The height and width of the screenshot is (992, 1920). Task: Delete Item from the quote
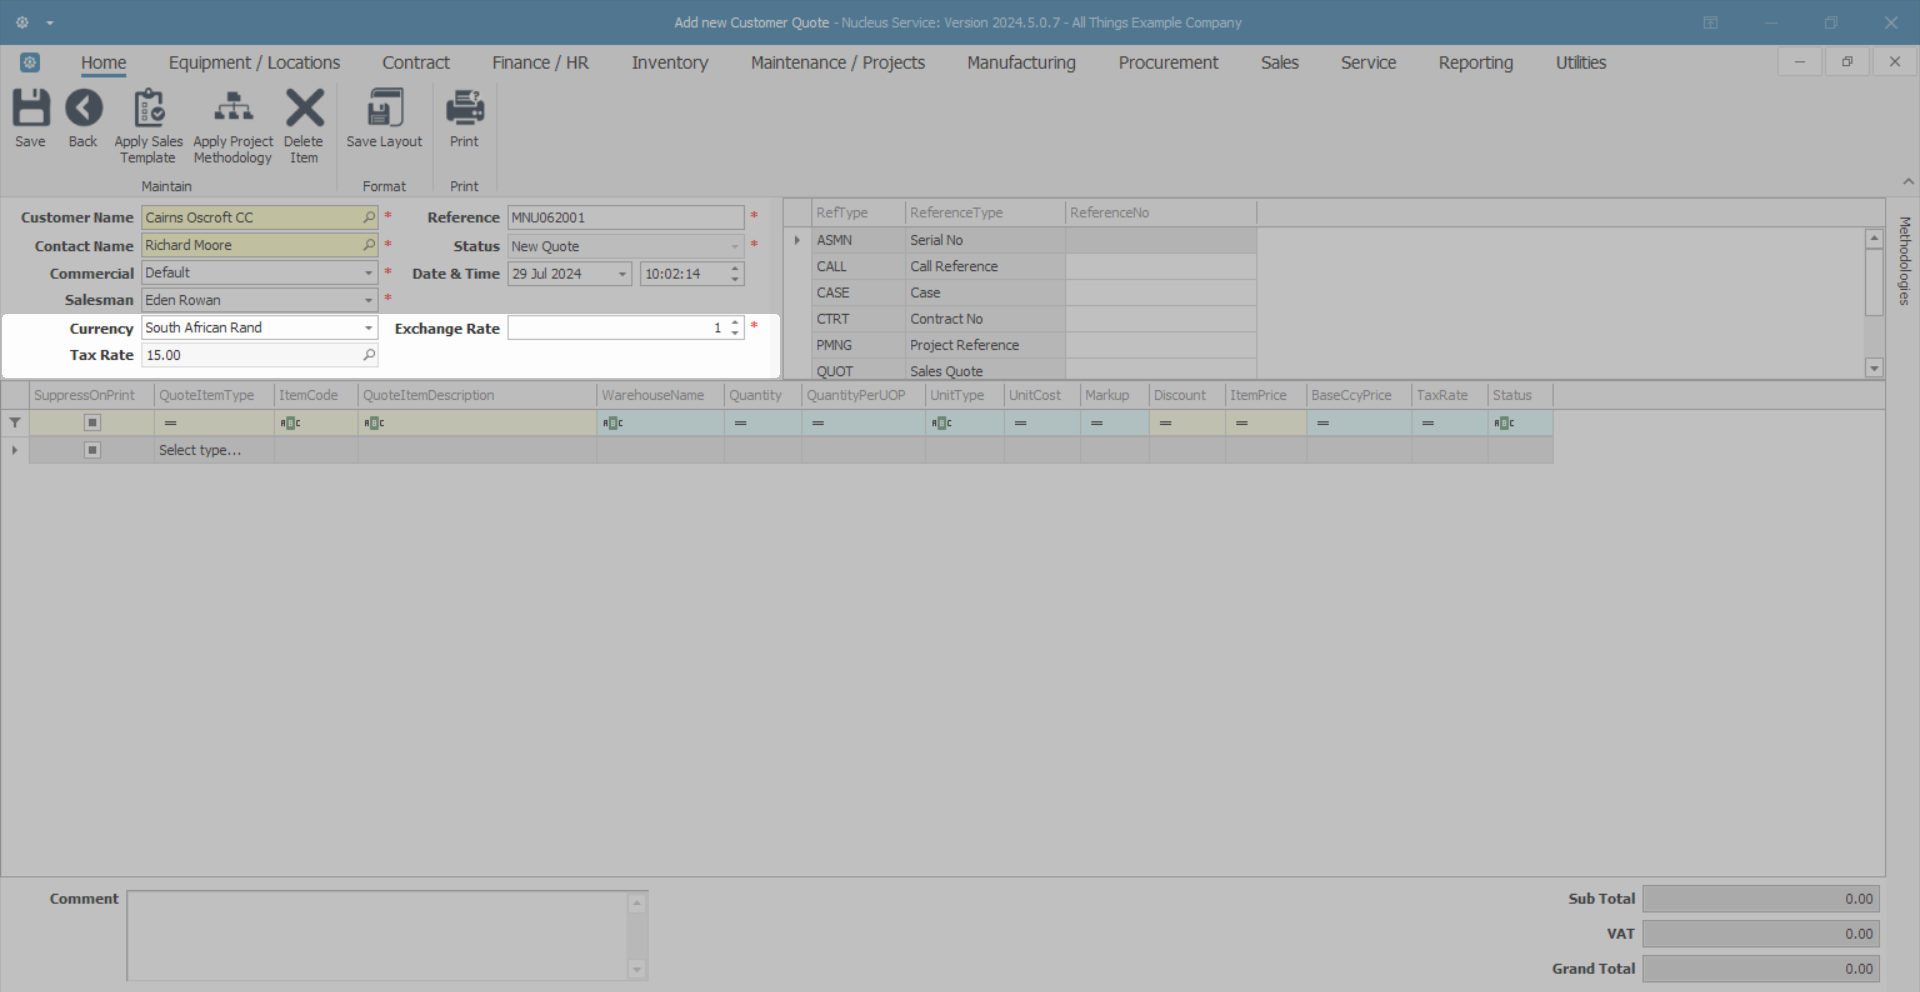tap(304, 126)
